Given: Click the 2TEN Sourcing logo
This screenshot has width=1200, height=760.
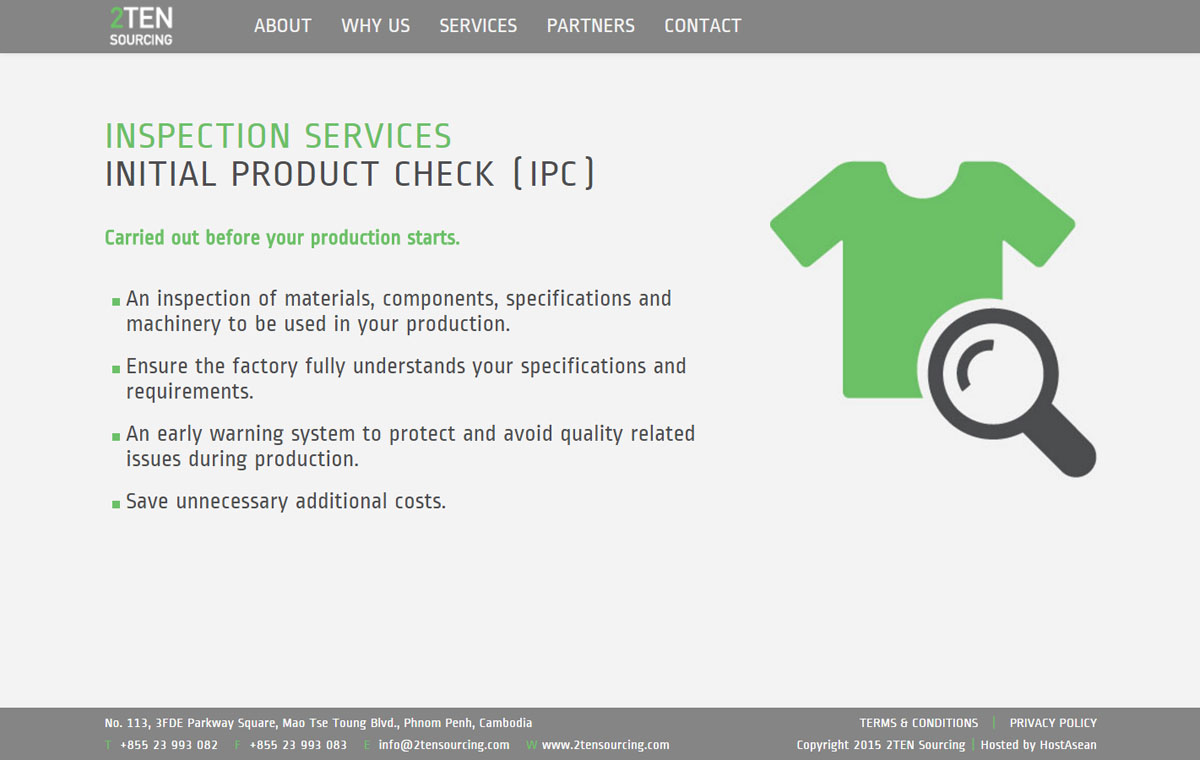Looking at the screenshot, I should [141, 26].
